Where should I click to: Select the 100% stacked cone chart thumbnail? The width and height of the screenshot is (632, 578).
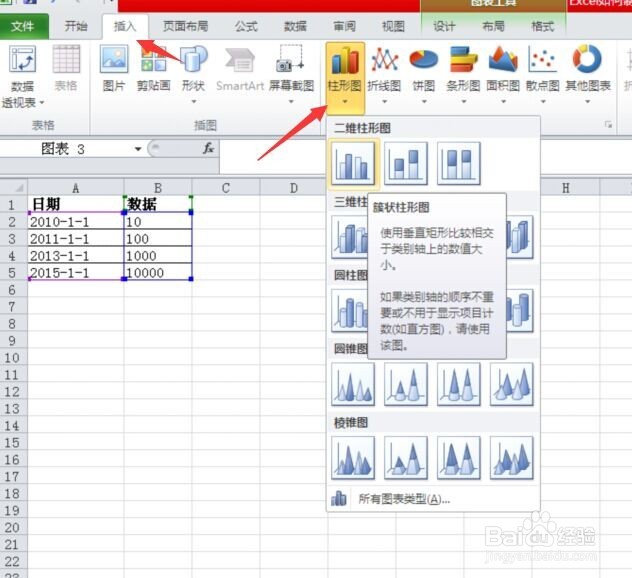click(459, 384)
